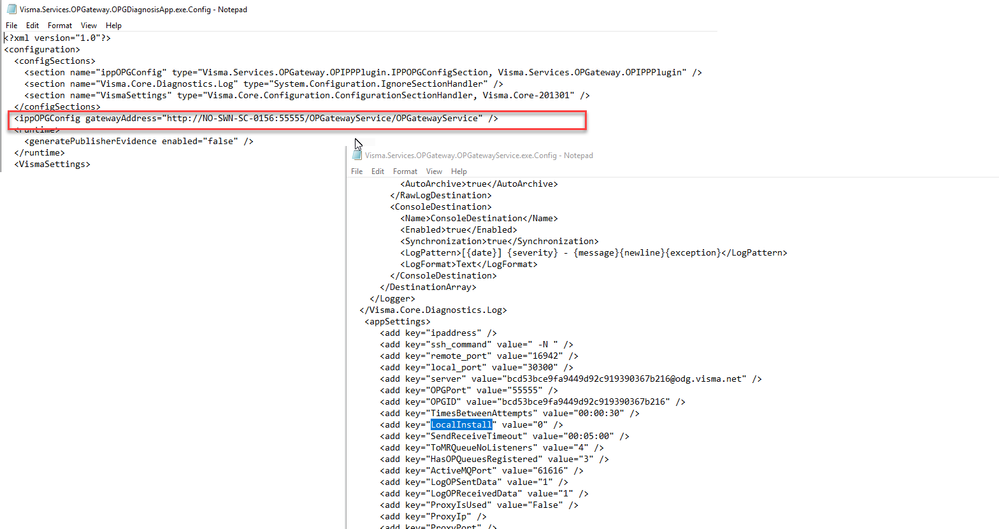Open File menu in OPGatewayService Notepad

[x=357, y=171]
